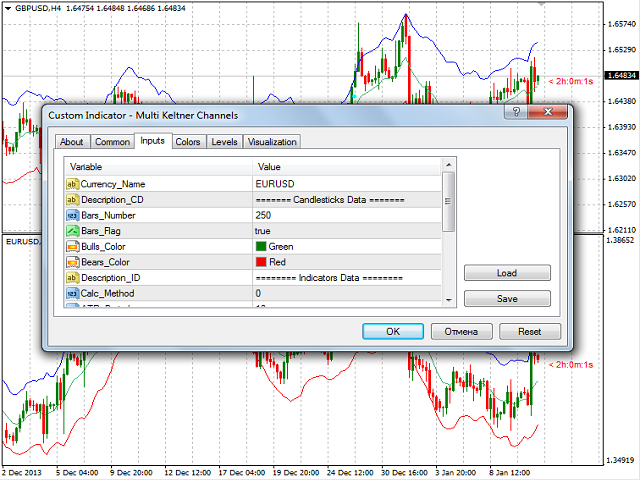Switch to the Common tab
Viewport: 640px width, 480px height.
pos(112,142)
